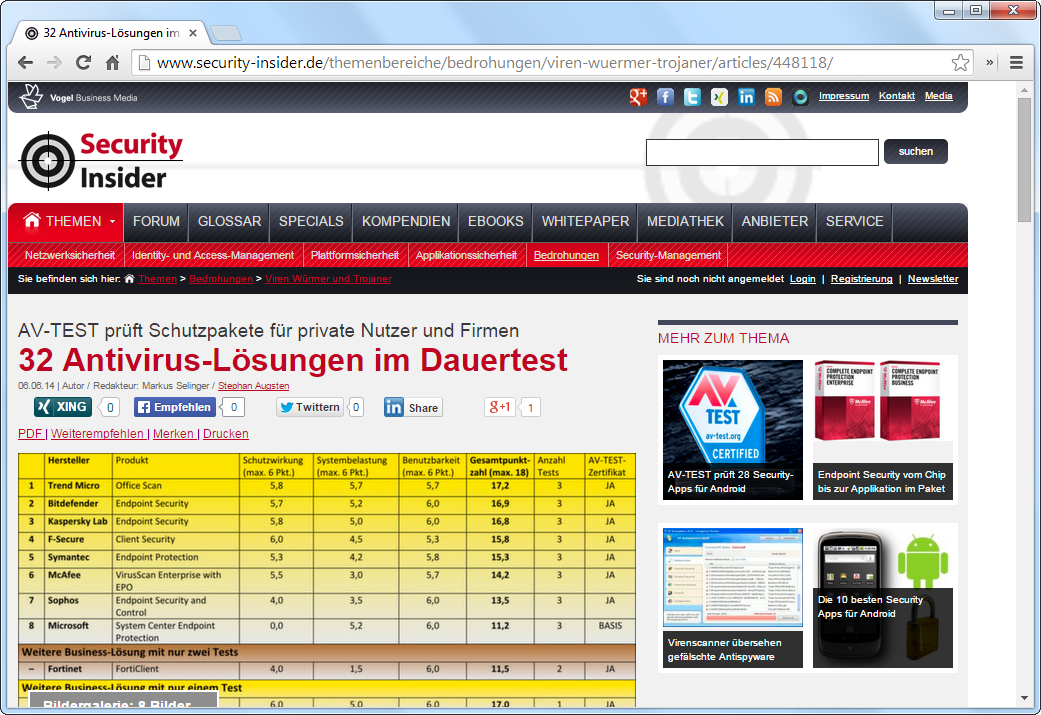Go to browser home page icon
This screenshot has width=1041, height=715.
tap(112, 63)
